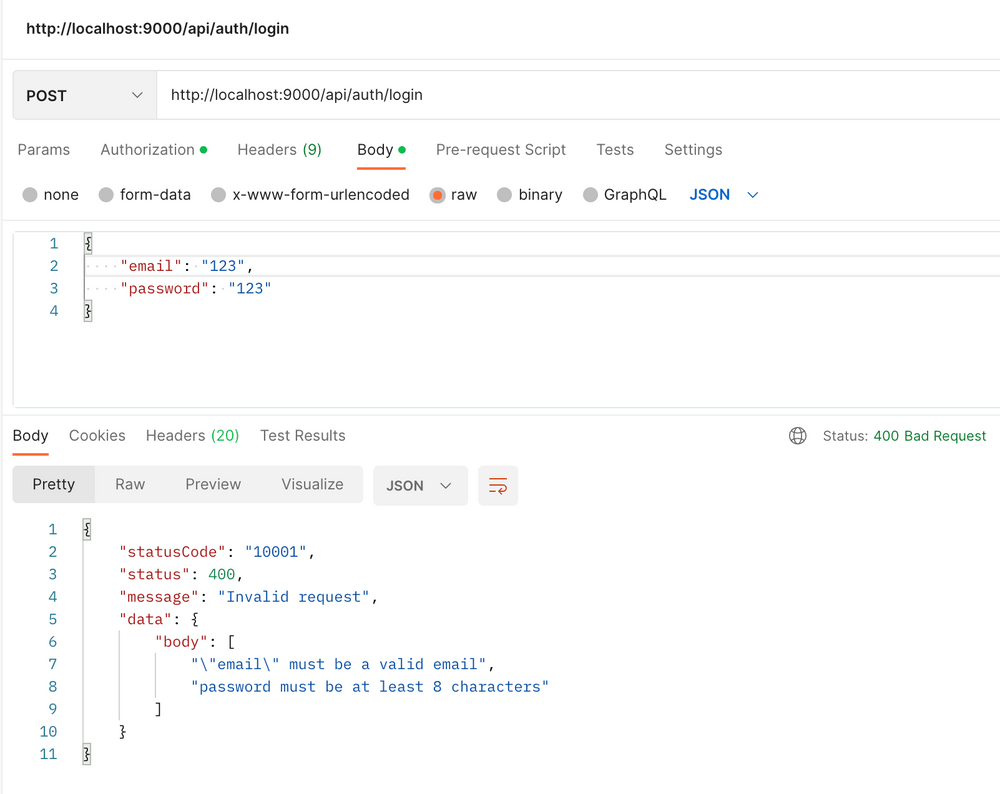Select the raw body radio button
The height and width of the screenshot is (794, 1000).
click(x=437, y=195)
